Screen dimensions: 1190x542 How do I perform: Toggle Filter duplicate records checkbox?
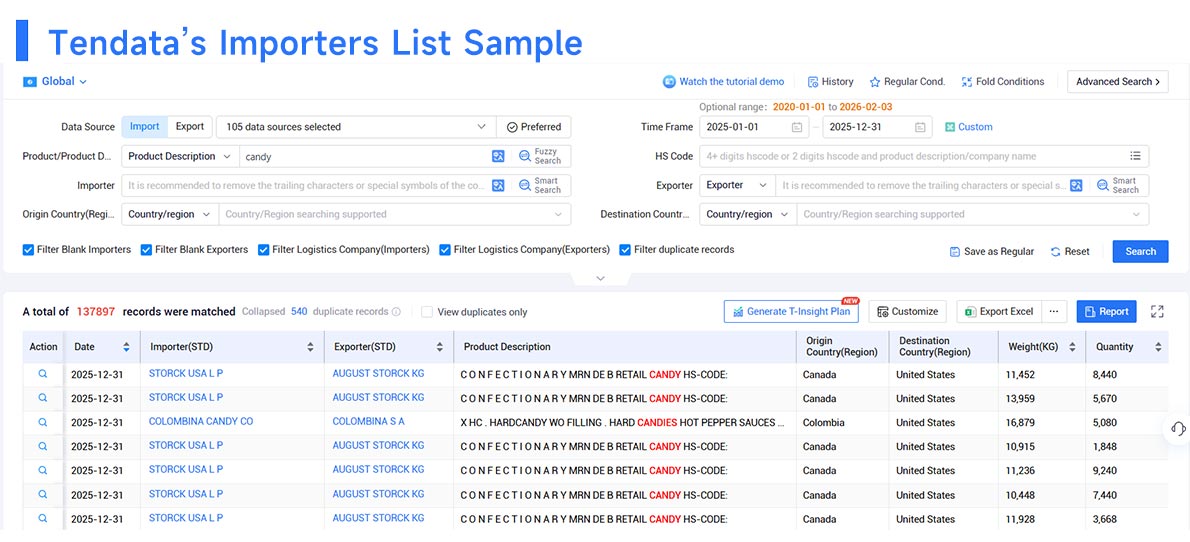[625, 250]
